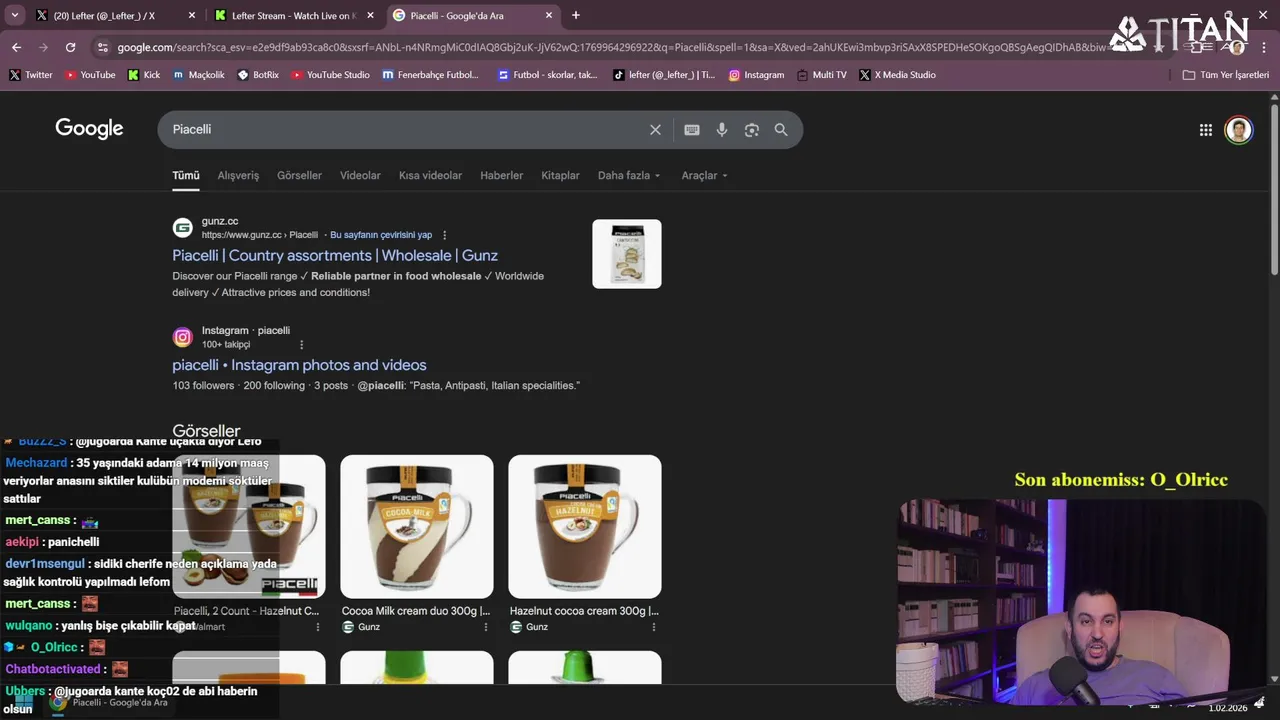Image resolution: width=1280 pixels, height=720 pixels.
Task: Open the Kick bookmark
Action: click(144, 75)
